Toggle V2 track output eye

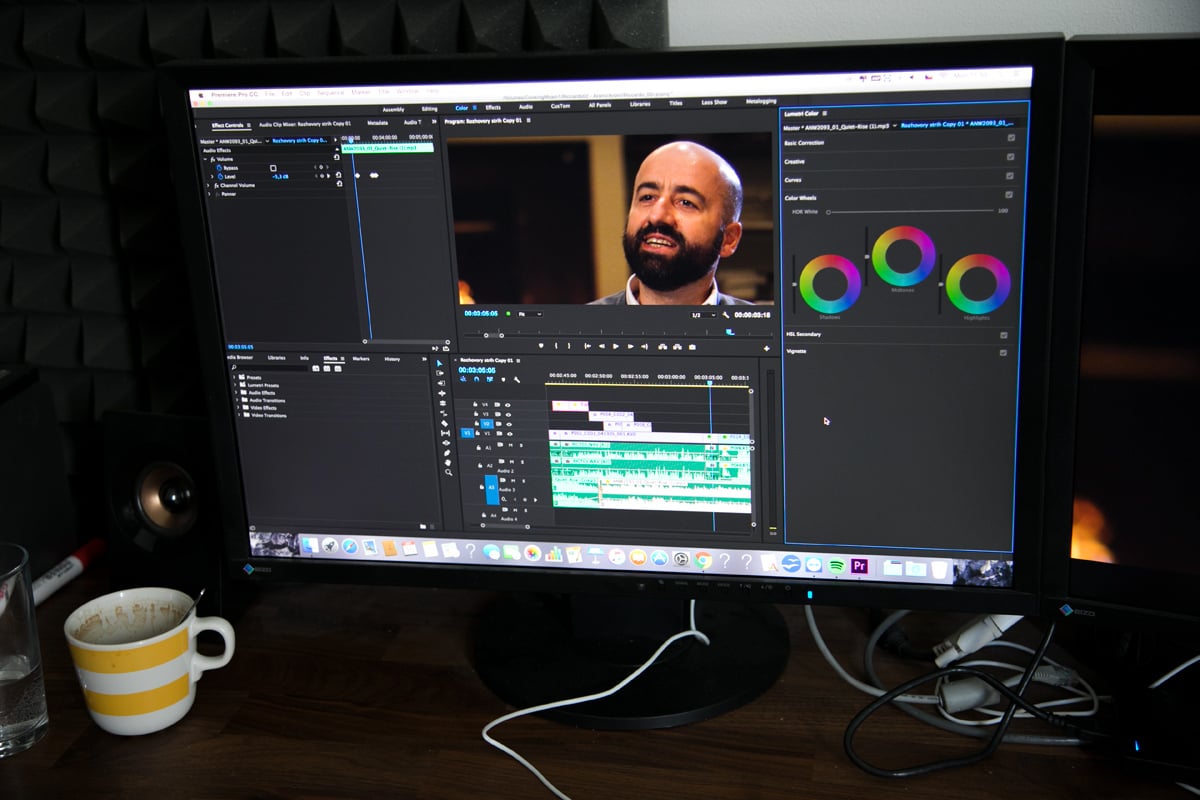coord(509,424)
